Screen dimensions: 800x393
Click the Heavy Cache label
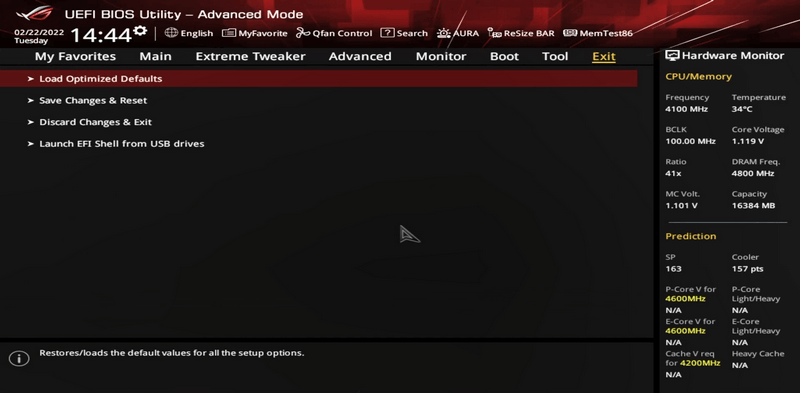coord(757,354)
